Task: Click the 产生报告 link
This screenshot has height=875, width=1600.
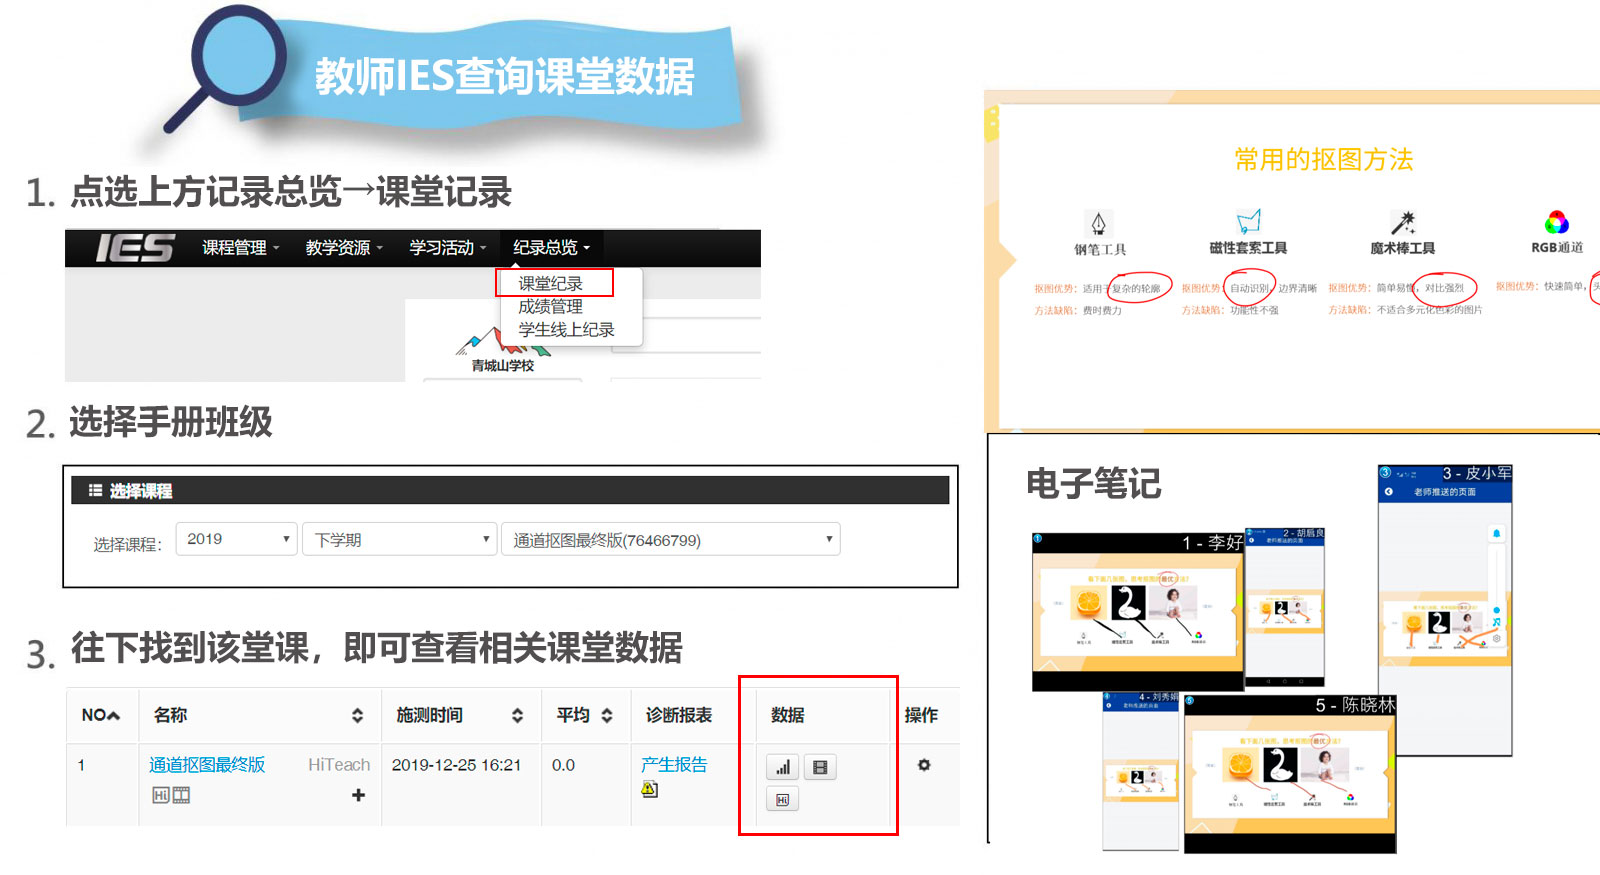Action: coord(674,764)
